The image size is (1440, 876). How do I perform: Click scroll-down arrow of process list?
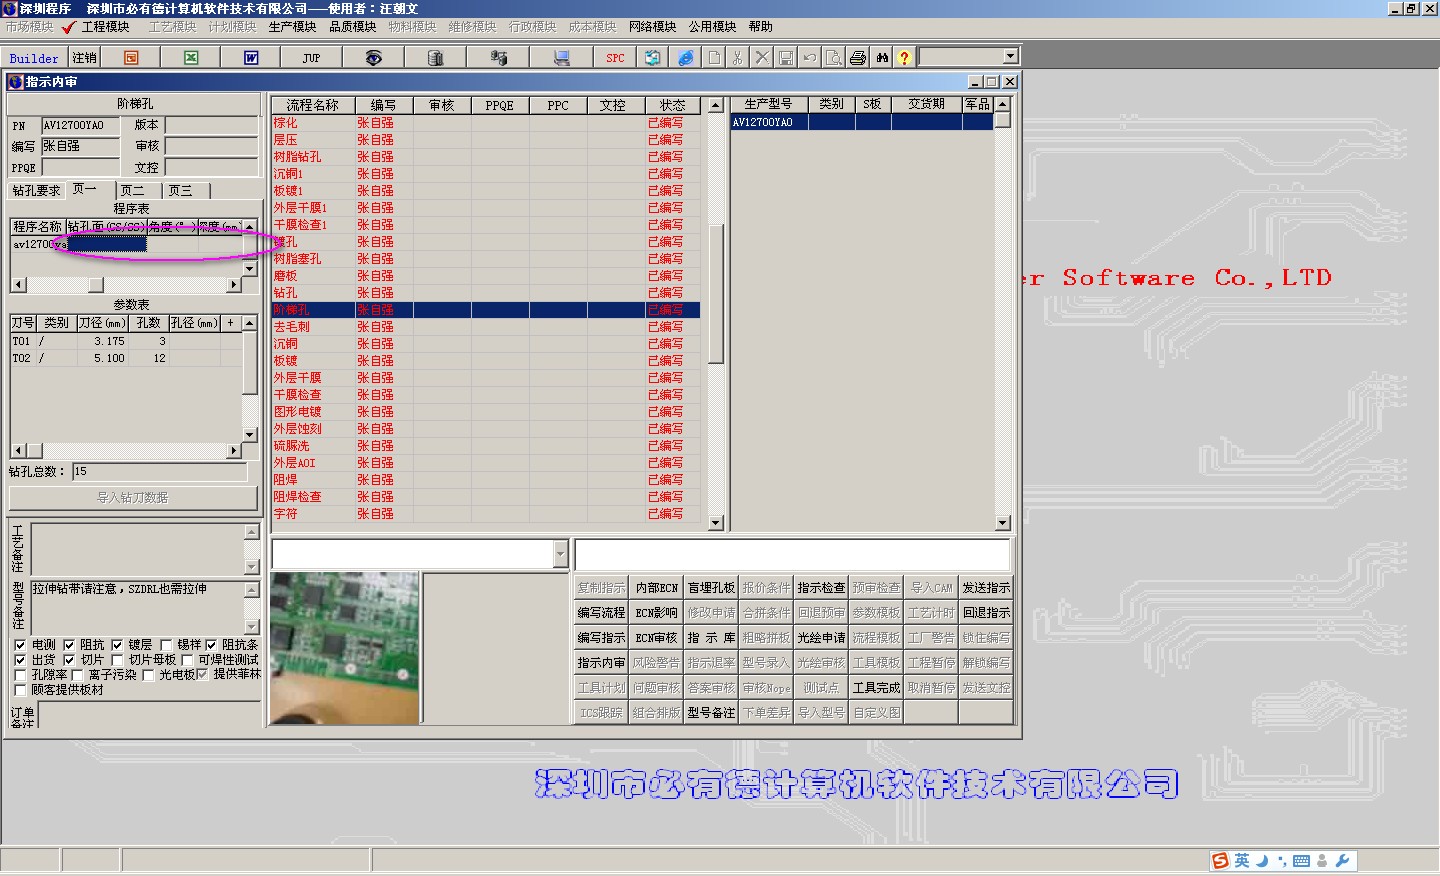(x=715, y=523)
